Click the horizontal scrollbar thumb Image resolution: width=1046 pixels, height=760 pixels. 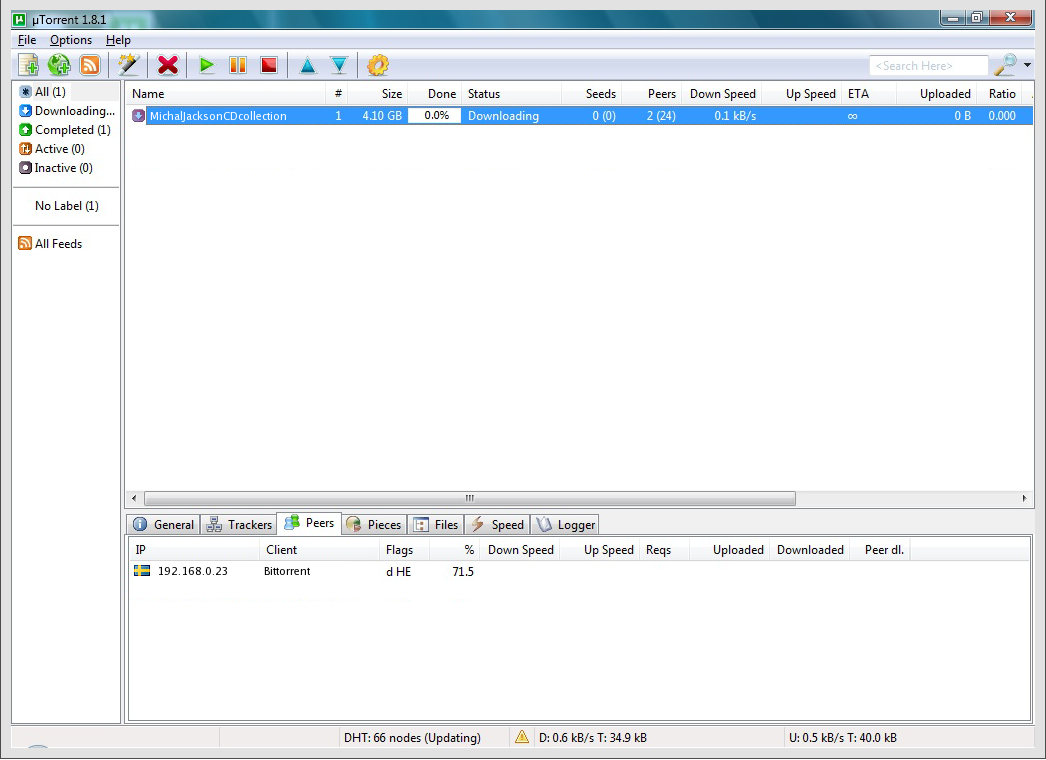(470, 498)
